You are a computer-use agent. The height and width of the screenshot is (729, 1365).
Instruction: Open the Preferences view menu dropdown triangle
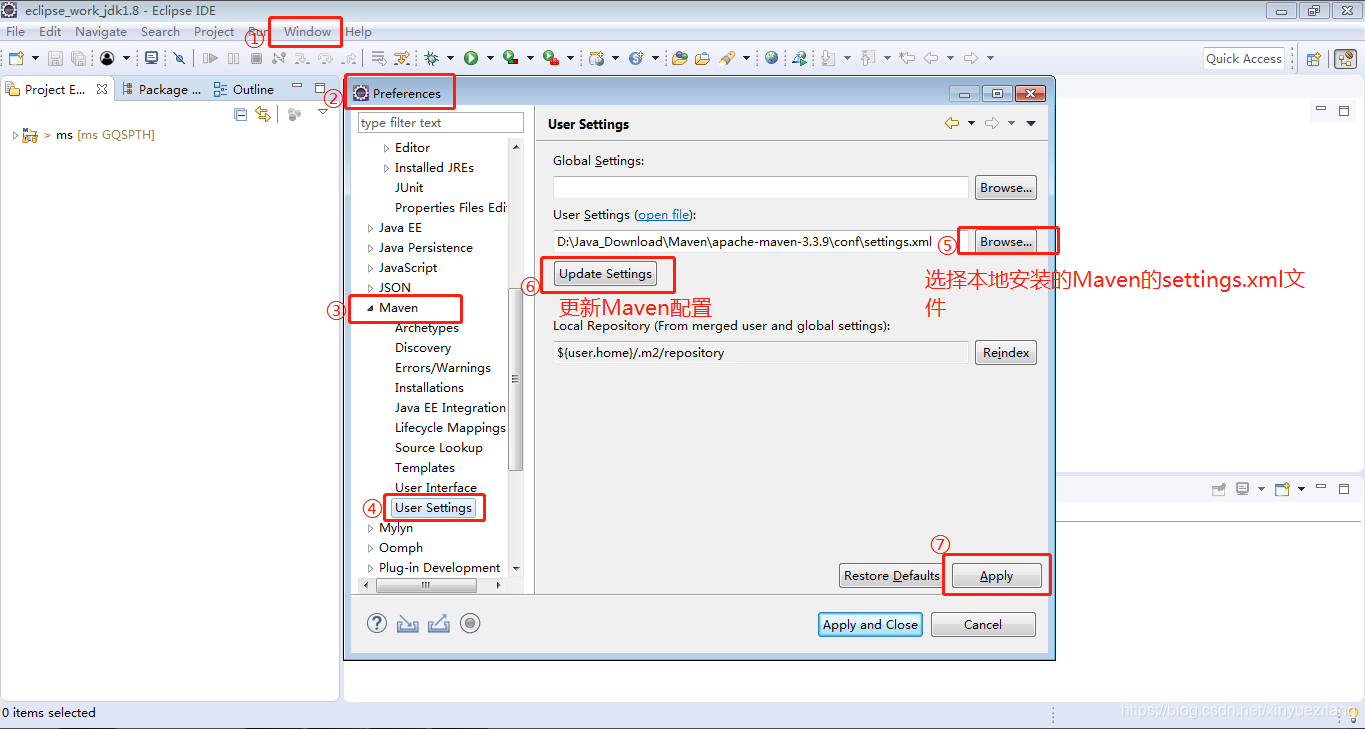pos(1031,123)
